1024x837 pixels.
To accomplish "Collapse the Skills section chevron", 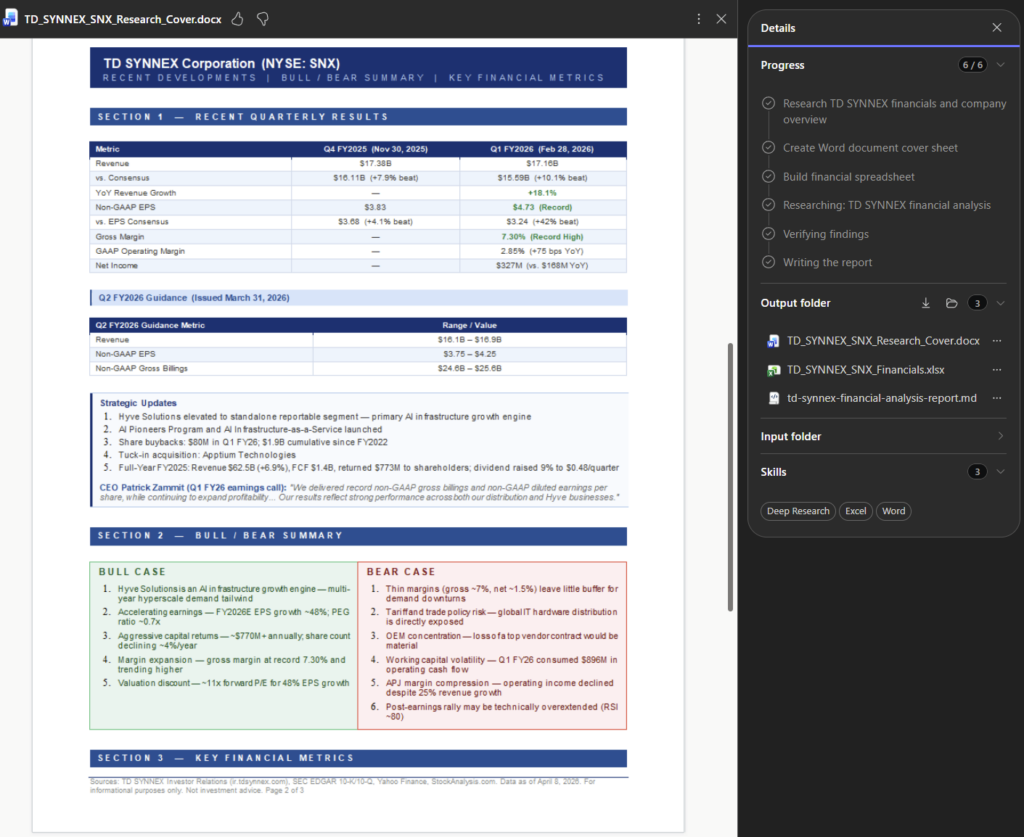I will pos(1000,472).
